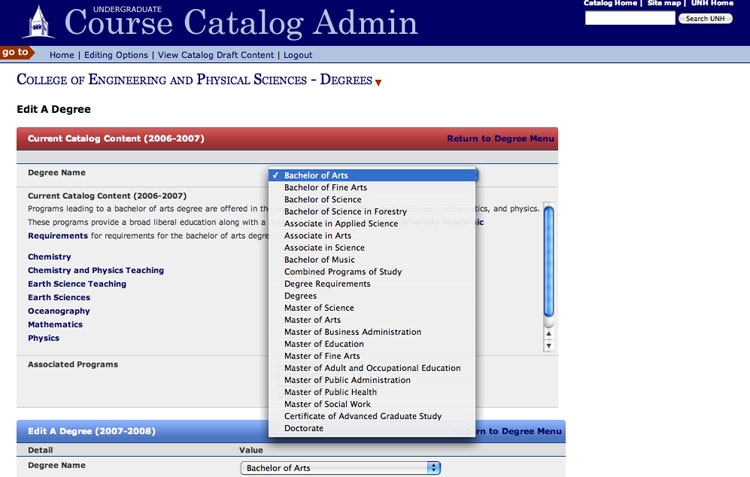The width and height of the screenshot is (750, 477).
Task: Open the Mathematics program link
Action: coord(55,324)
